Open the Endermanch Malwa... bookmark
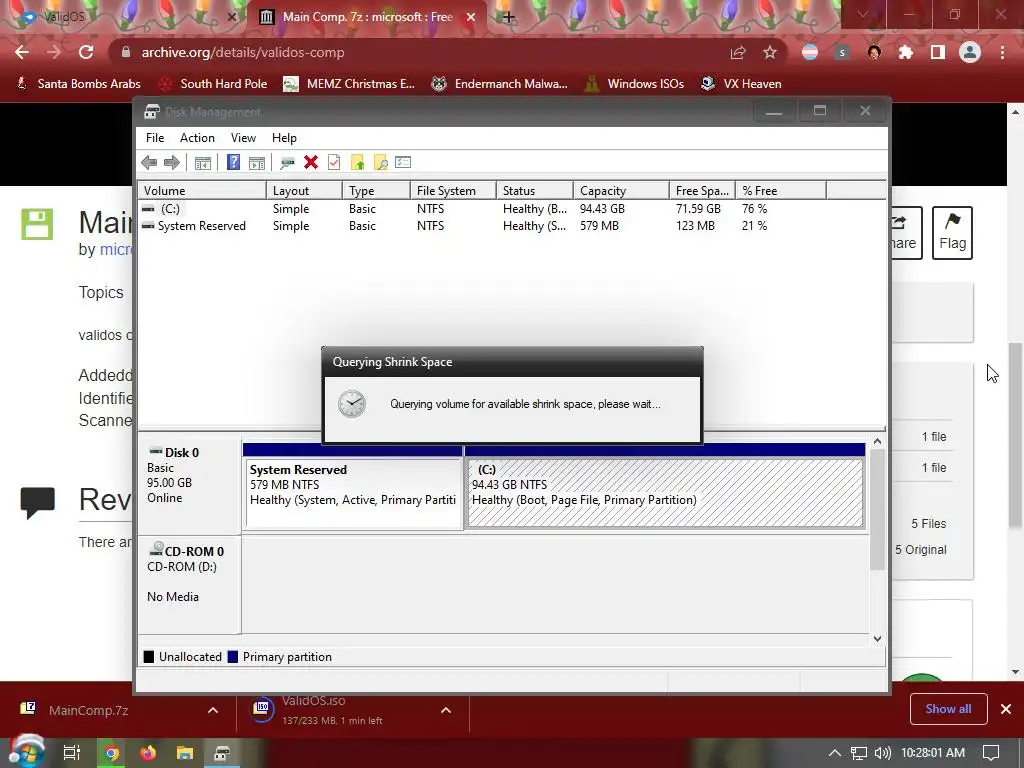Screen dimensions: 1024x768 pyautogui.click(x=500, y=84)
